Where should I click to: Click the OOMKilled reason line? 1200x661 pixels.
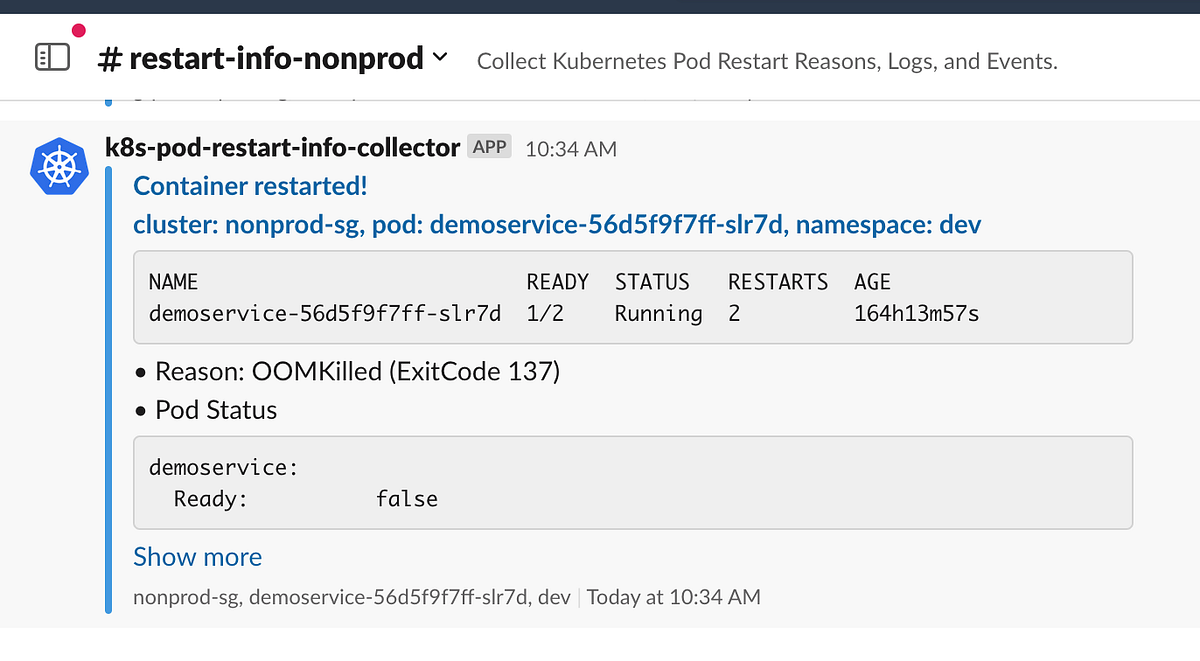(357, 372)
